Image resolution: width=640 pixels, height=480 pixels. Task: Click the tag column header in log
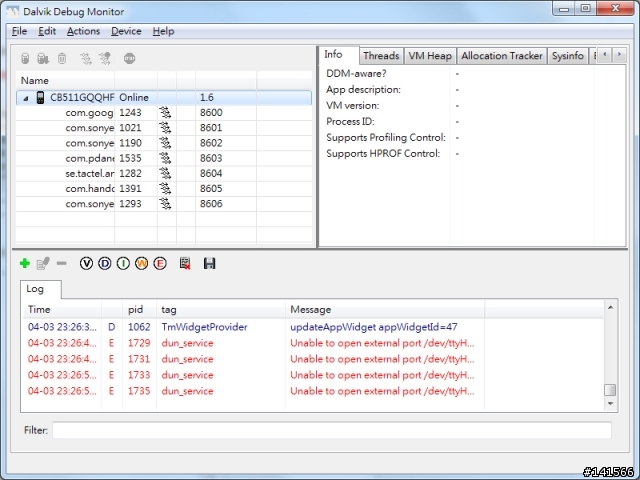point(221,310)
